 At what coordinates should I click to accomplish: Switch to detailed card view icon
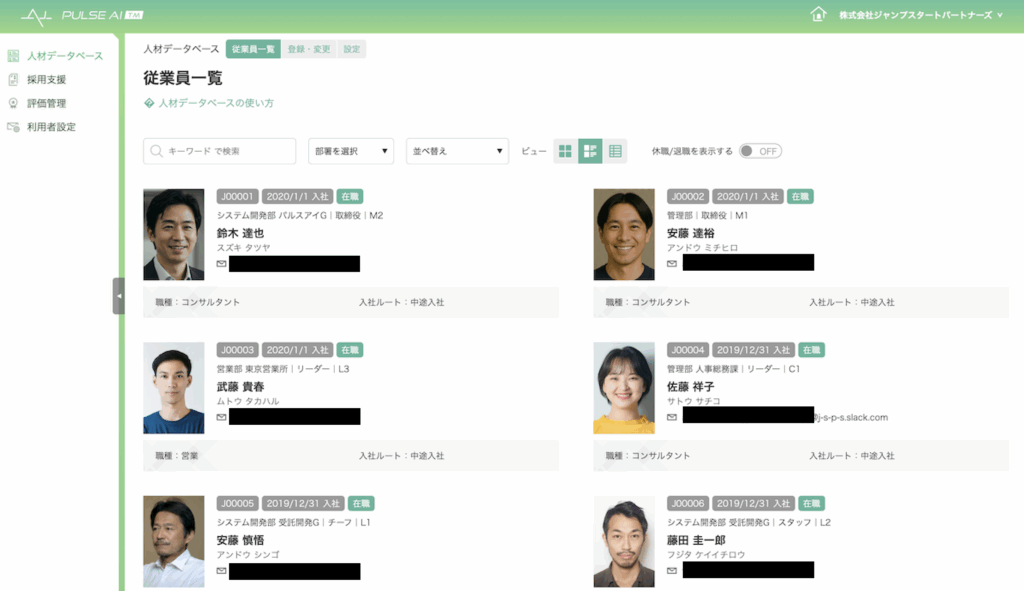coord(590,151)
